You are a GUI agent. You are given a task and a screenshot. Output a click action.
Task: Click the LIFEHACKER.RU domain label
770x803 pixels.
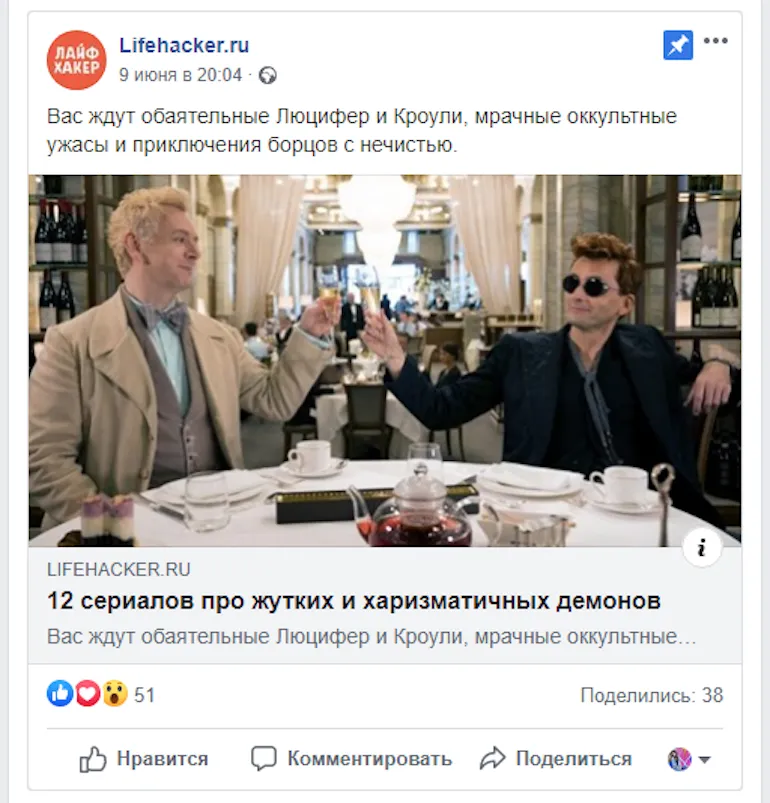click(x=118, y=569)
